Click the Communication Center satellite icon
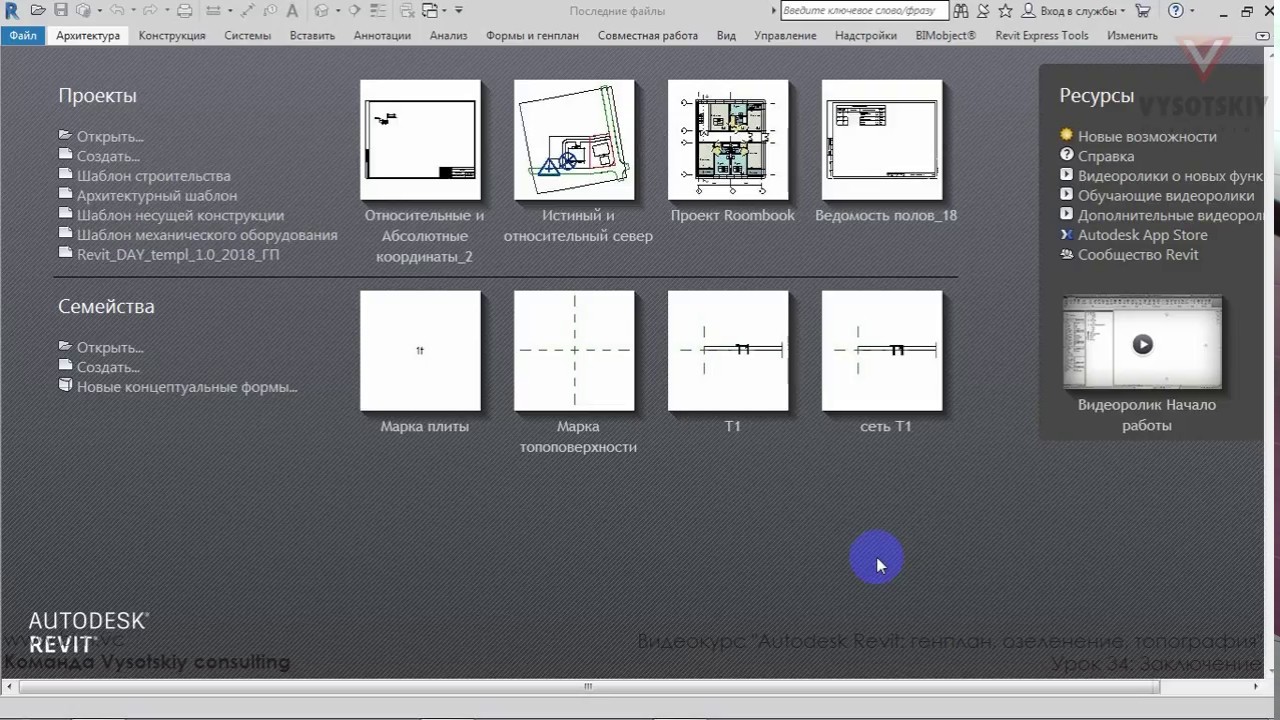This screenshot has width=1280, height=720. click(983, 11)
